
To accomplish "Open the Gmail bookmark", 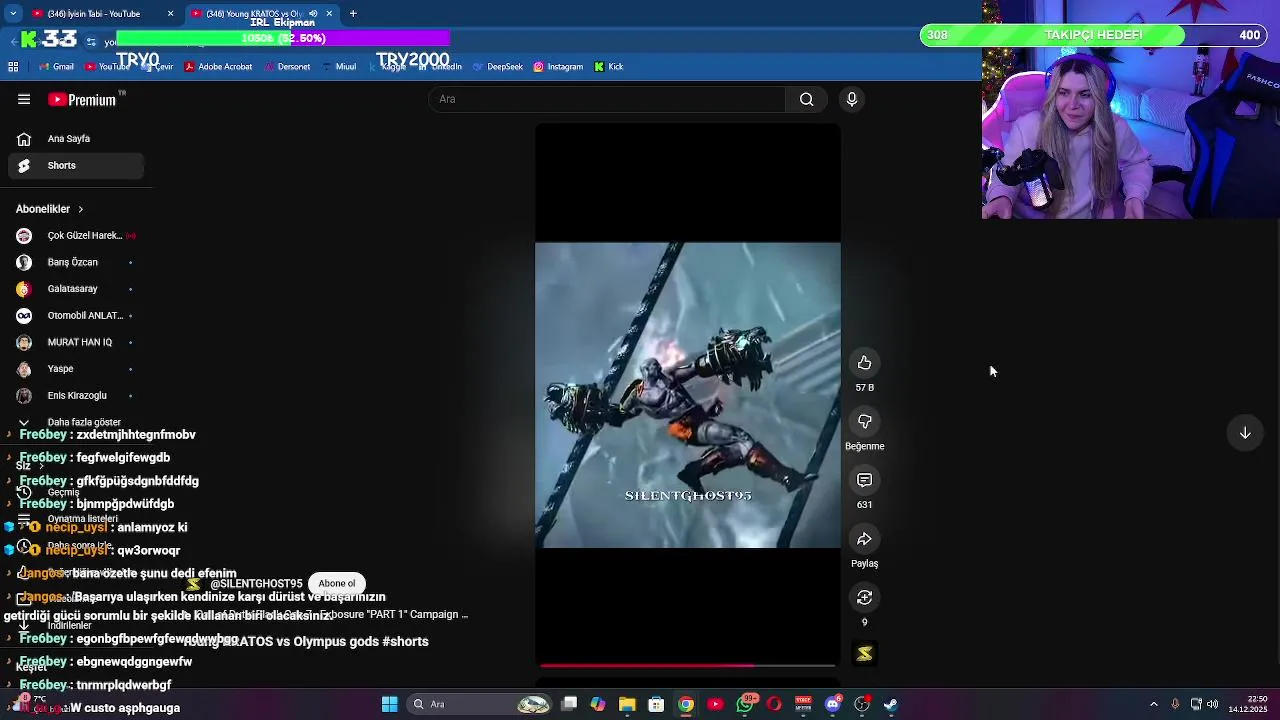I will point(56,67).
